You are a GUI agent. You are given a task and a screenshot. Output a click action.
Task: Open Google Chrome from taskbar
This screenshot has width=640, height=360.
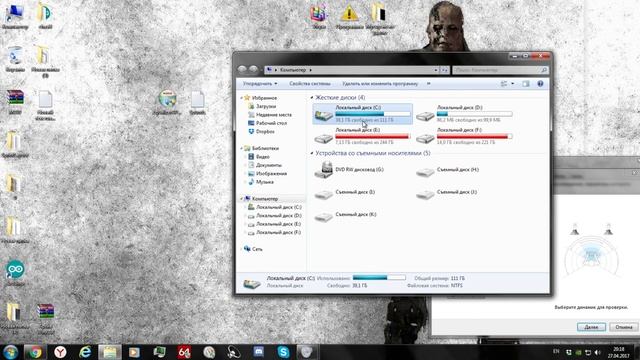coord(35,352)
